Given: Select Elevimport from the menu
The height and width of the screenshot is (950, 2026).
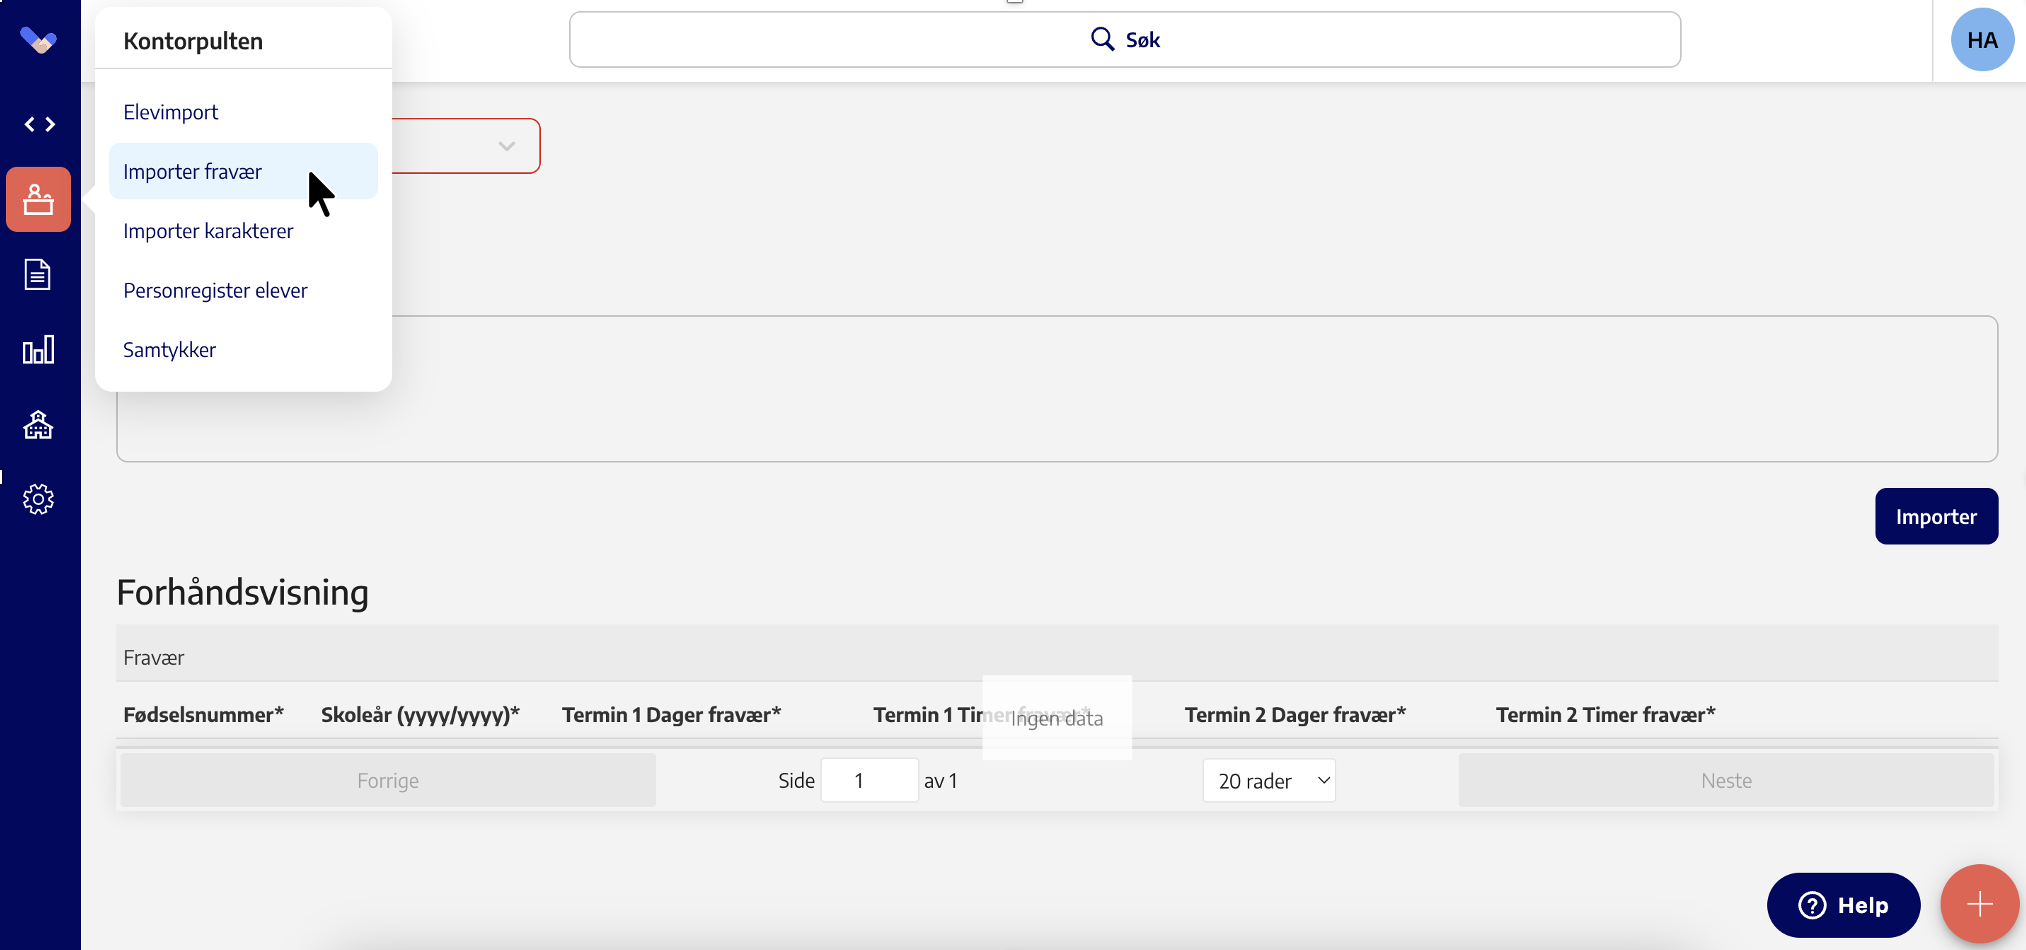Looking at the screenshot, I should 171,112.
